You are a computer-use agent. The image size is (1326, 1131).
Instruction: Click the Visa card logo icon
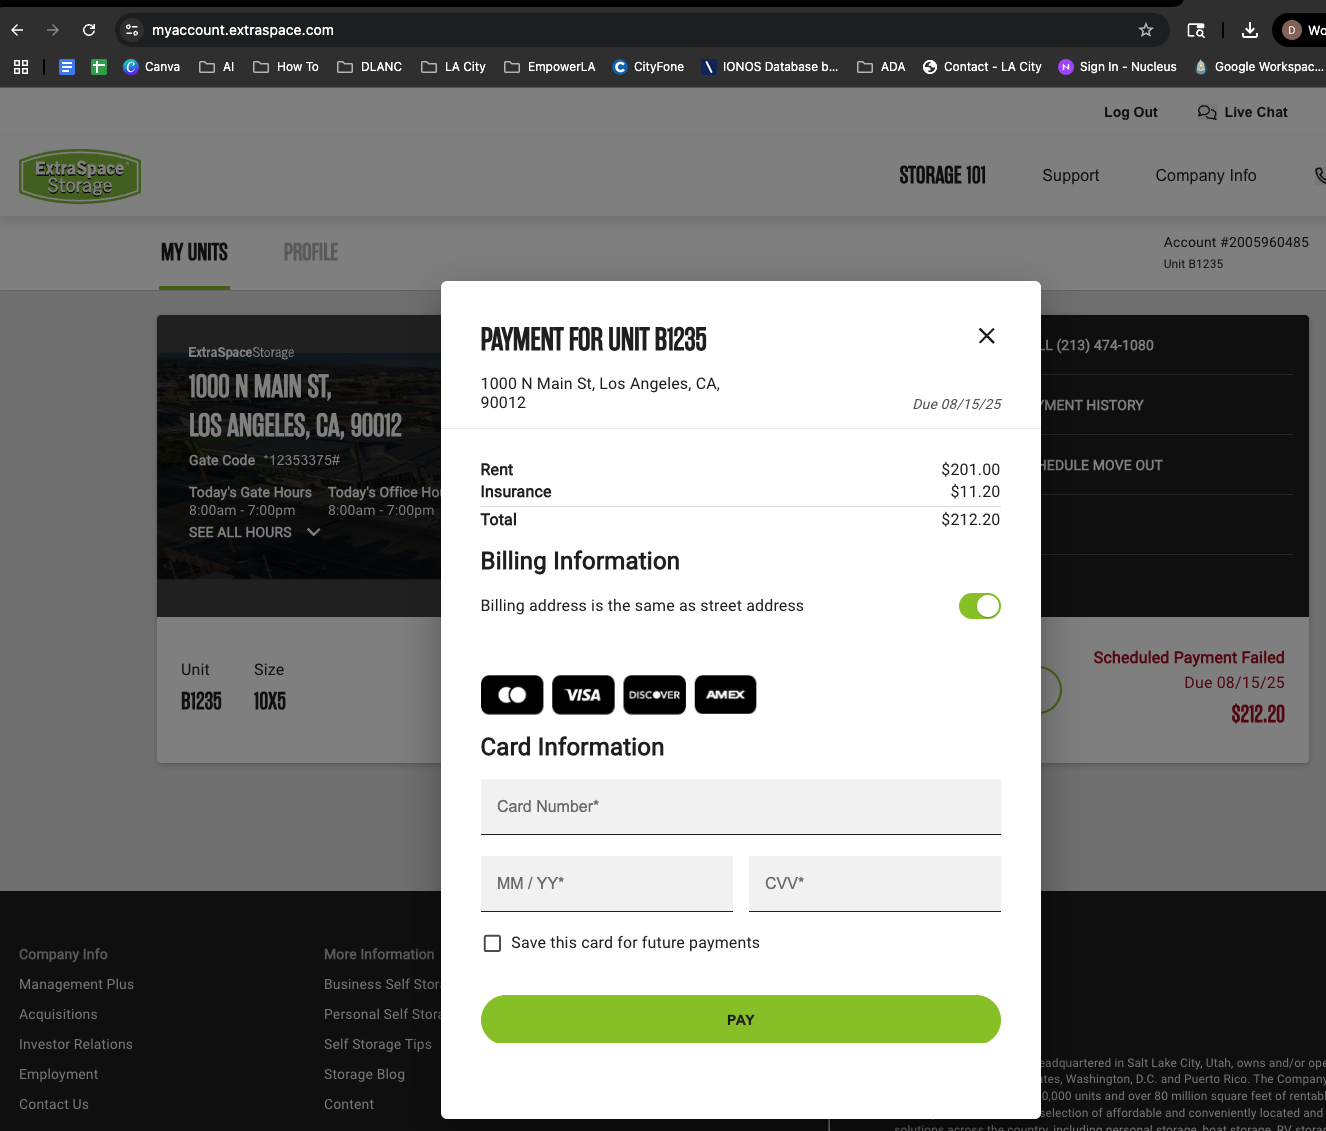coord(583,695)
